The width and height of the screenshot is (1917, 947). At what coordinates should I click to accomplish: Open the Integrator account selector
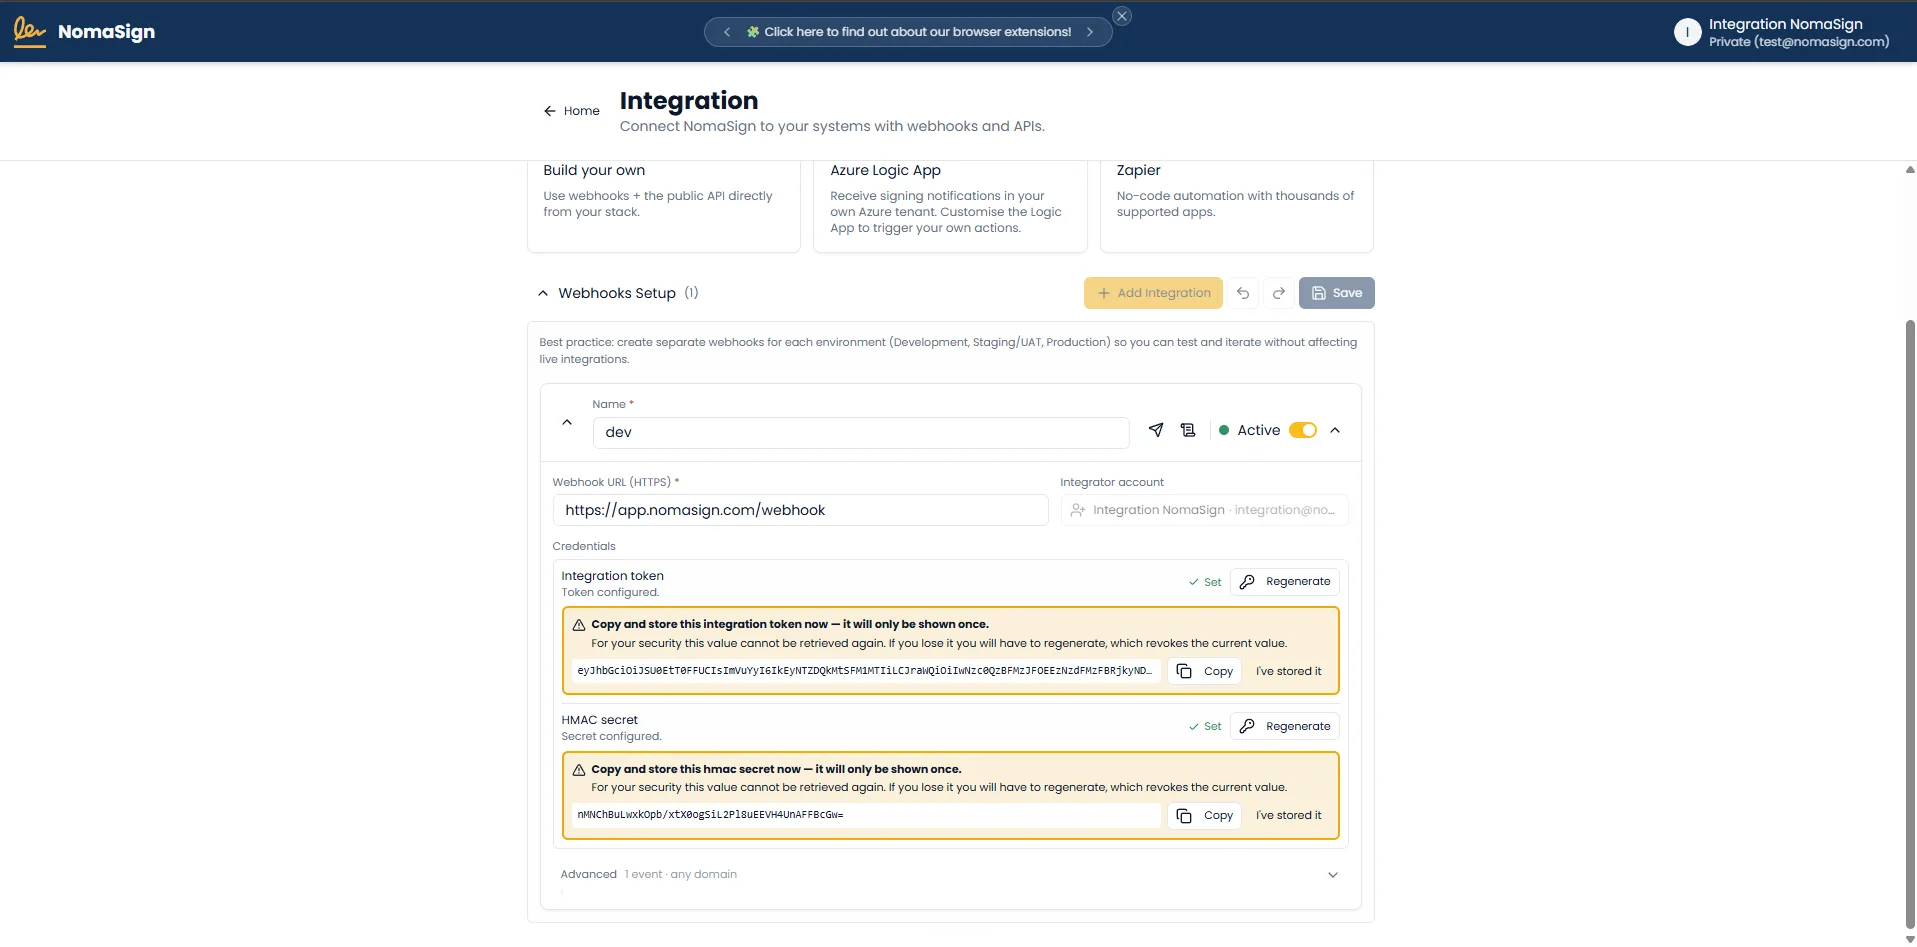coord(1204,510)
